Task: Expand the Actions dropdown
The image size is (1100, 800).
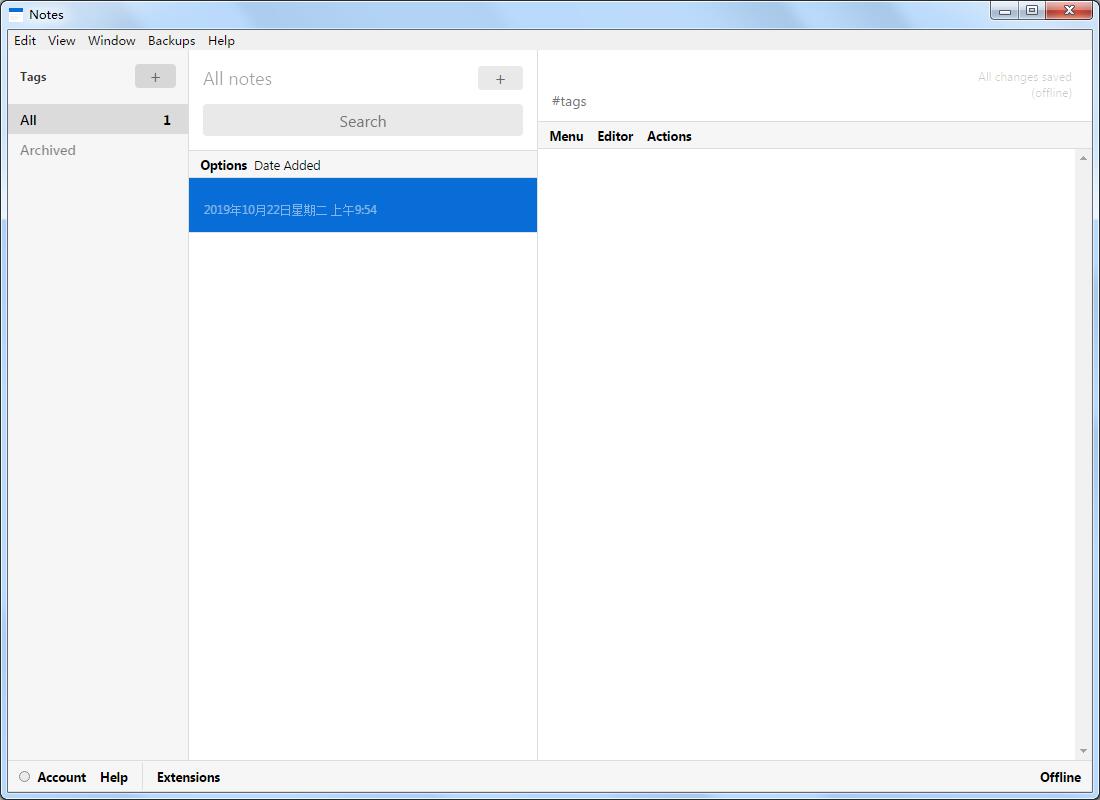Action: [669, 136]
